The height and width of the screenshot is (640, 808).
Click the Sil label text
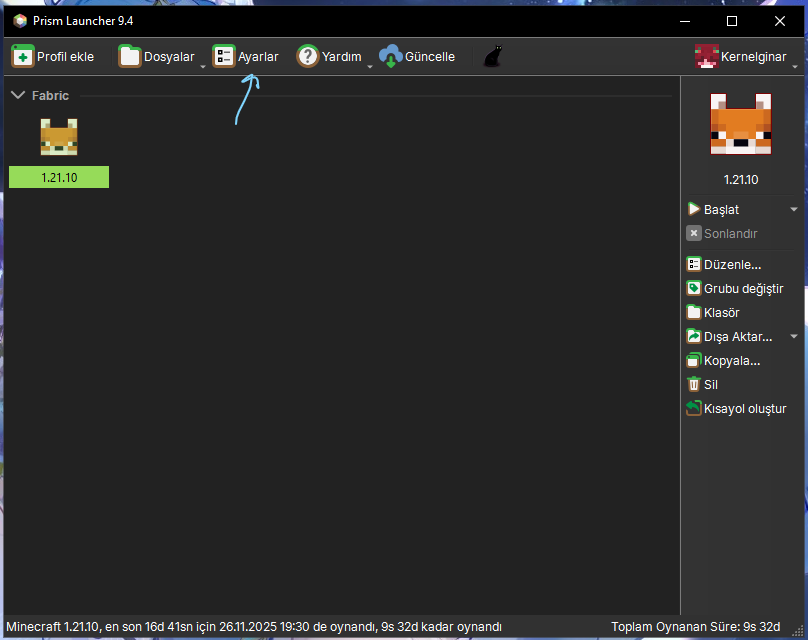[x=711, y=384]
